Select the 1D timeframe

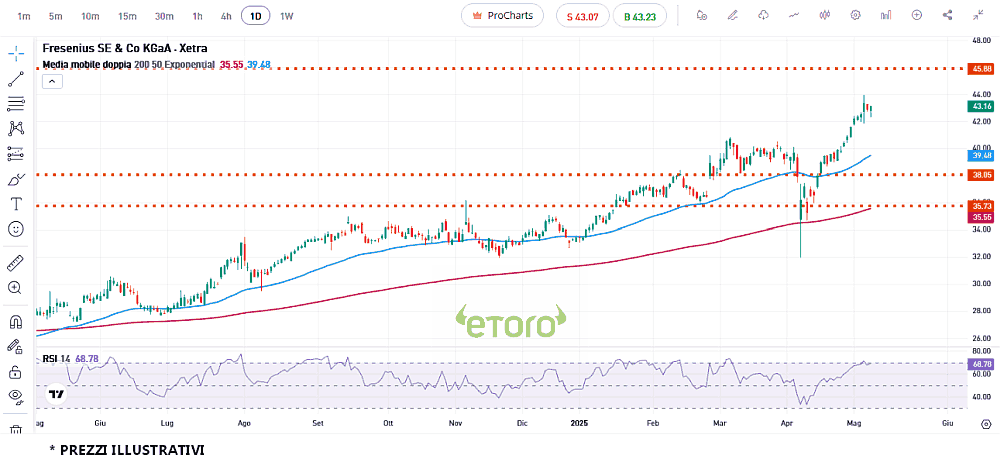pyautogui.click(x=255, y=17)
